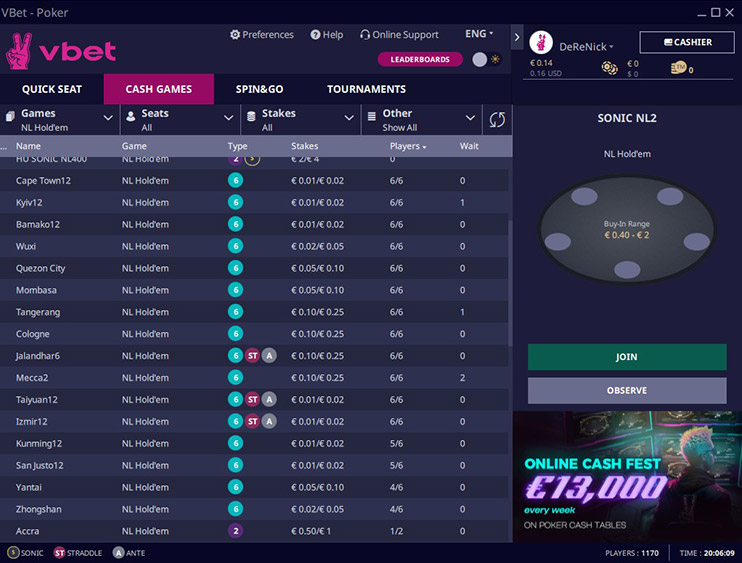Open the Tournaments tab
The width and height of the screenshot is (742, 563).
click(366, 89)
